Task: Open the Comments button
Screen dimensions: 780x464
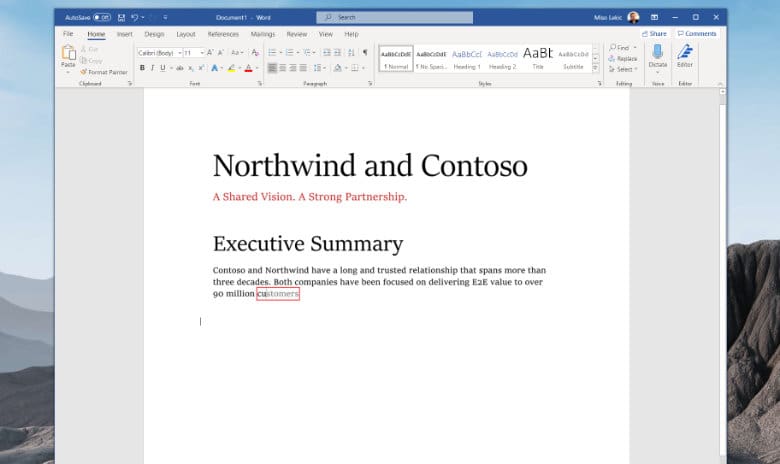Action: tap(696, 33)
